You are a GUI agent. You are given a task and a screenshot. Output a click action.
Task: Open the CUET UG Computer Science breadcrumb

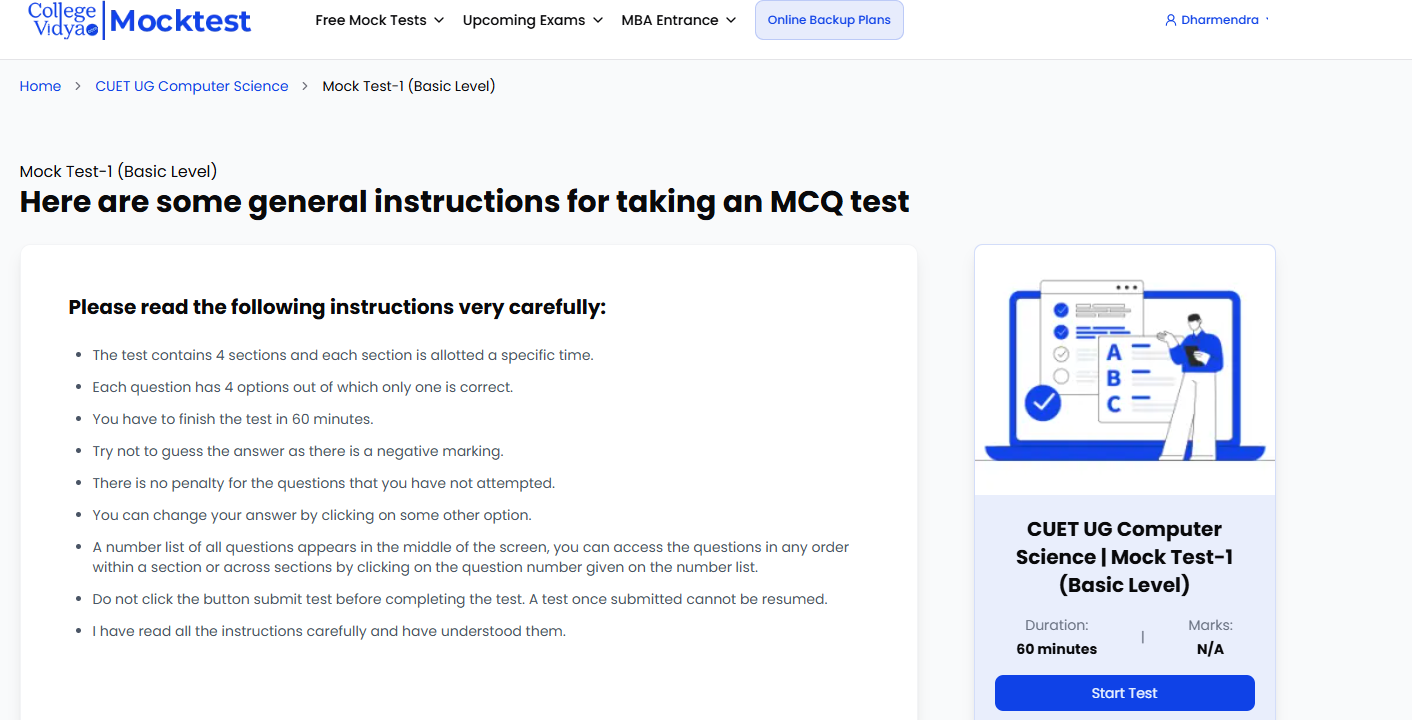tap(192, 86)
